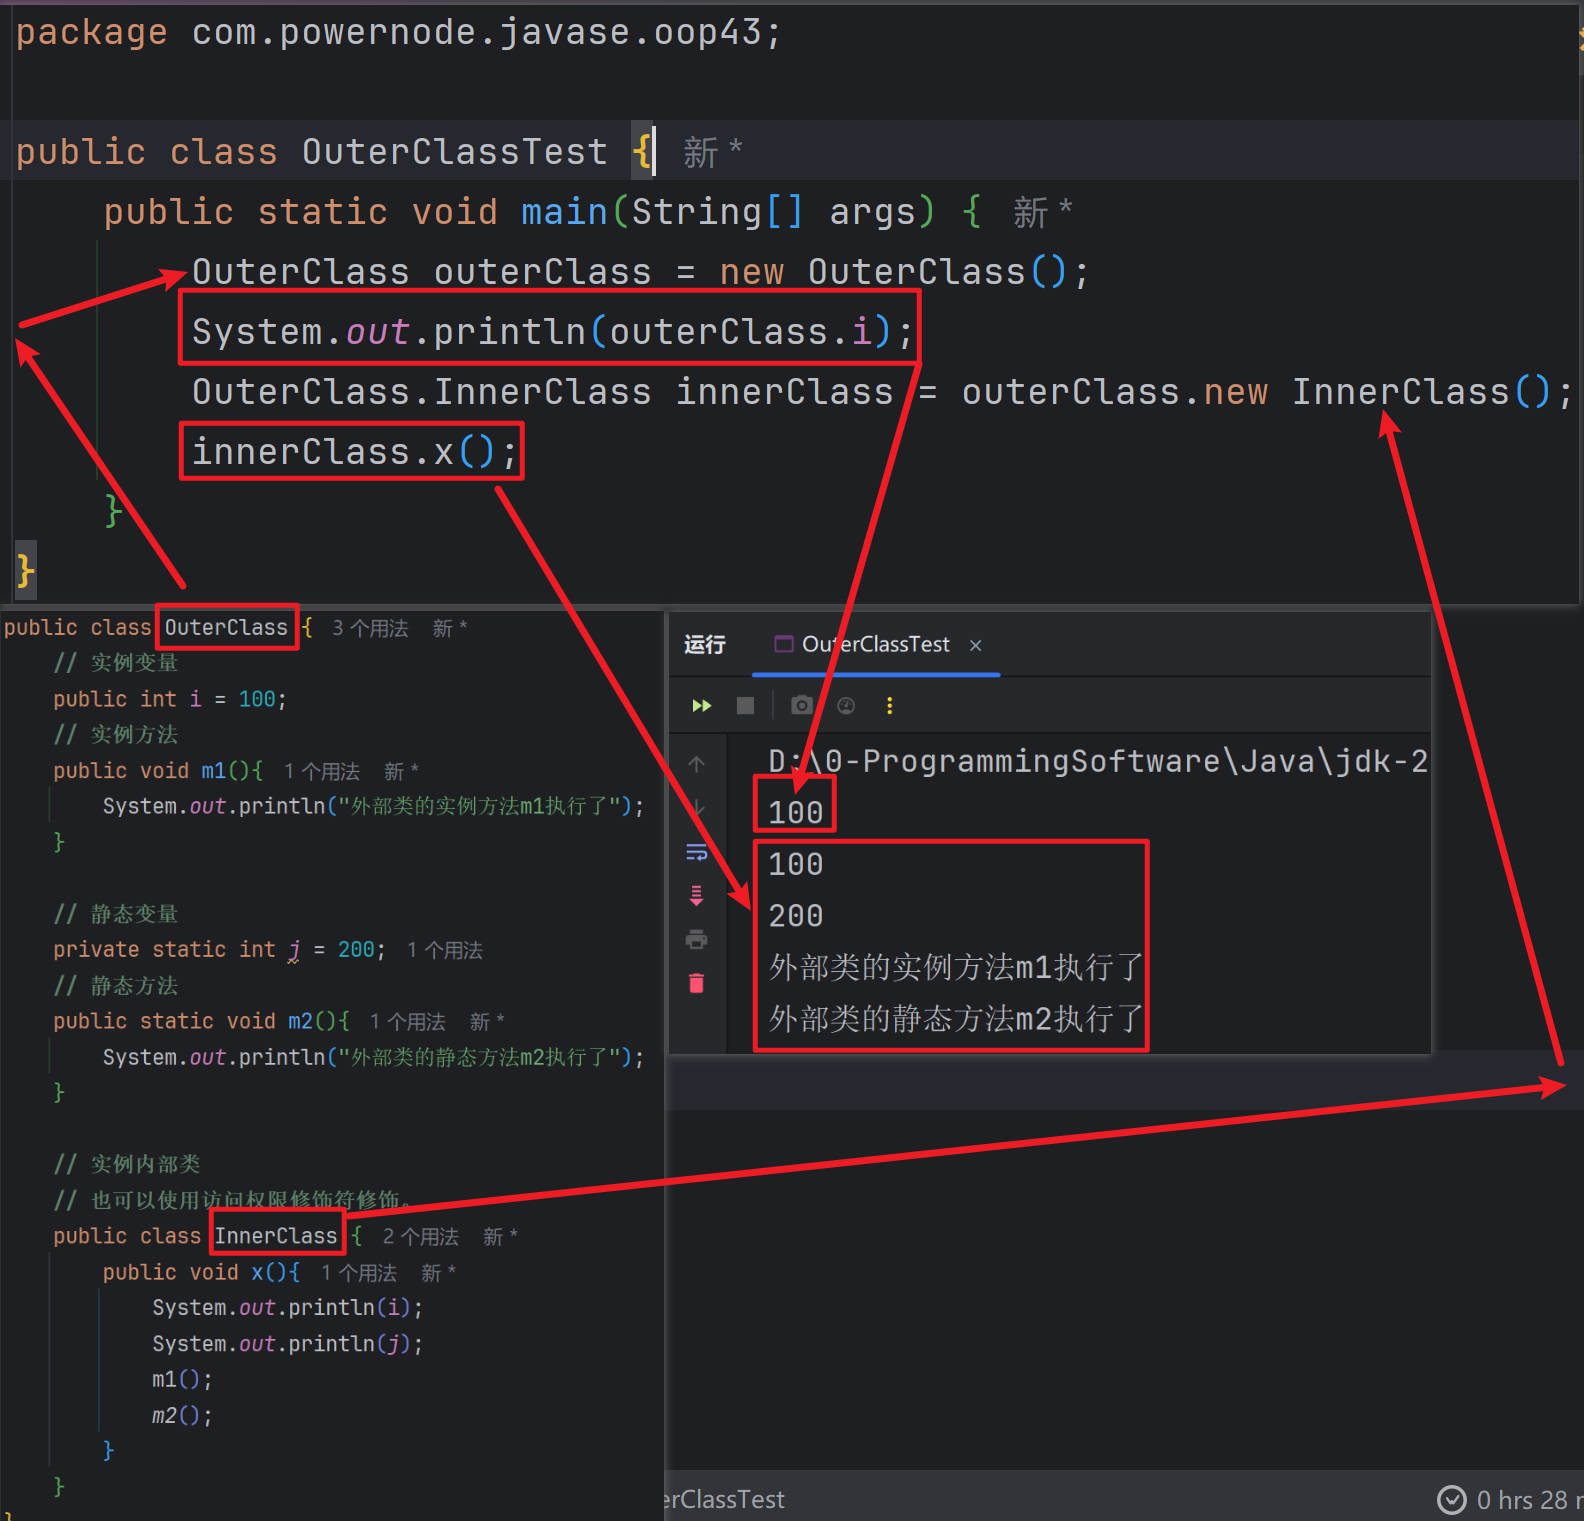Click the print icon in console sidebar

697,939
